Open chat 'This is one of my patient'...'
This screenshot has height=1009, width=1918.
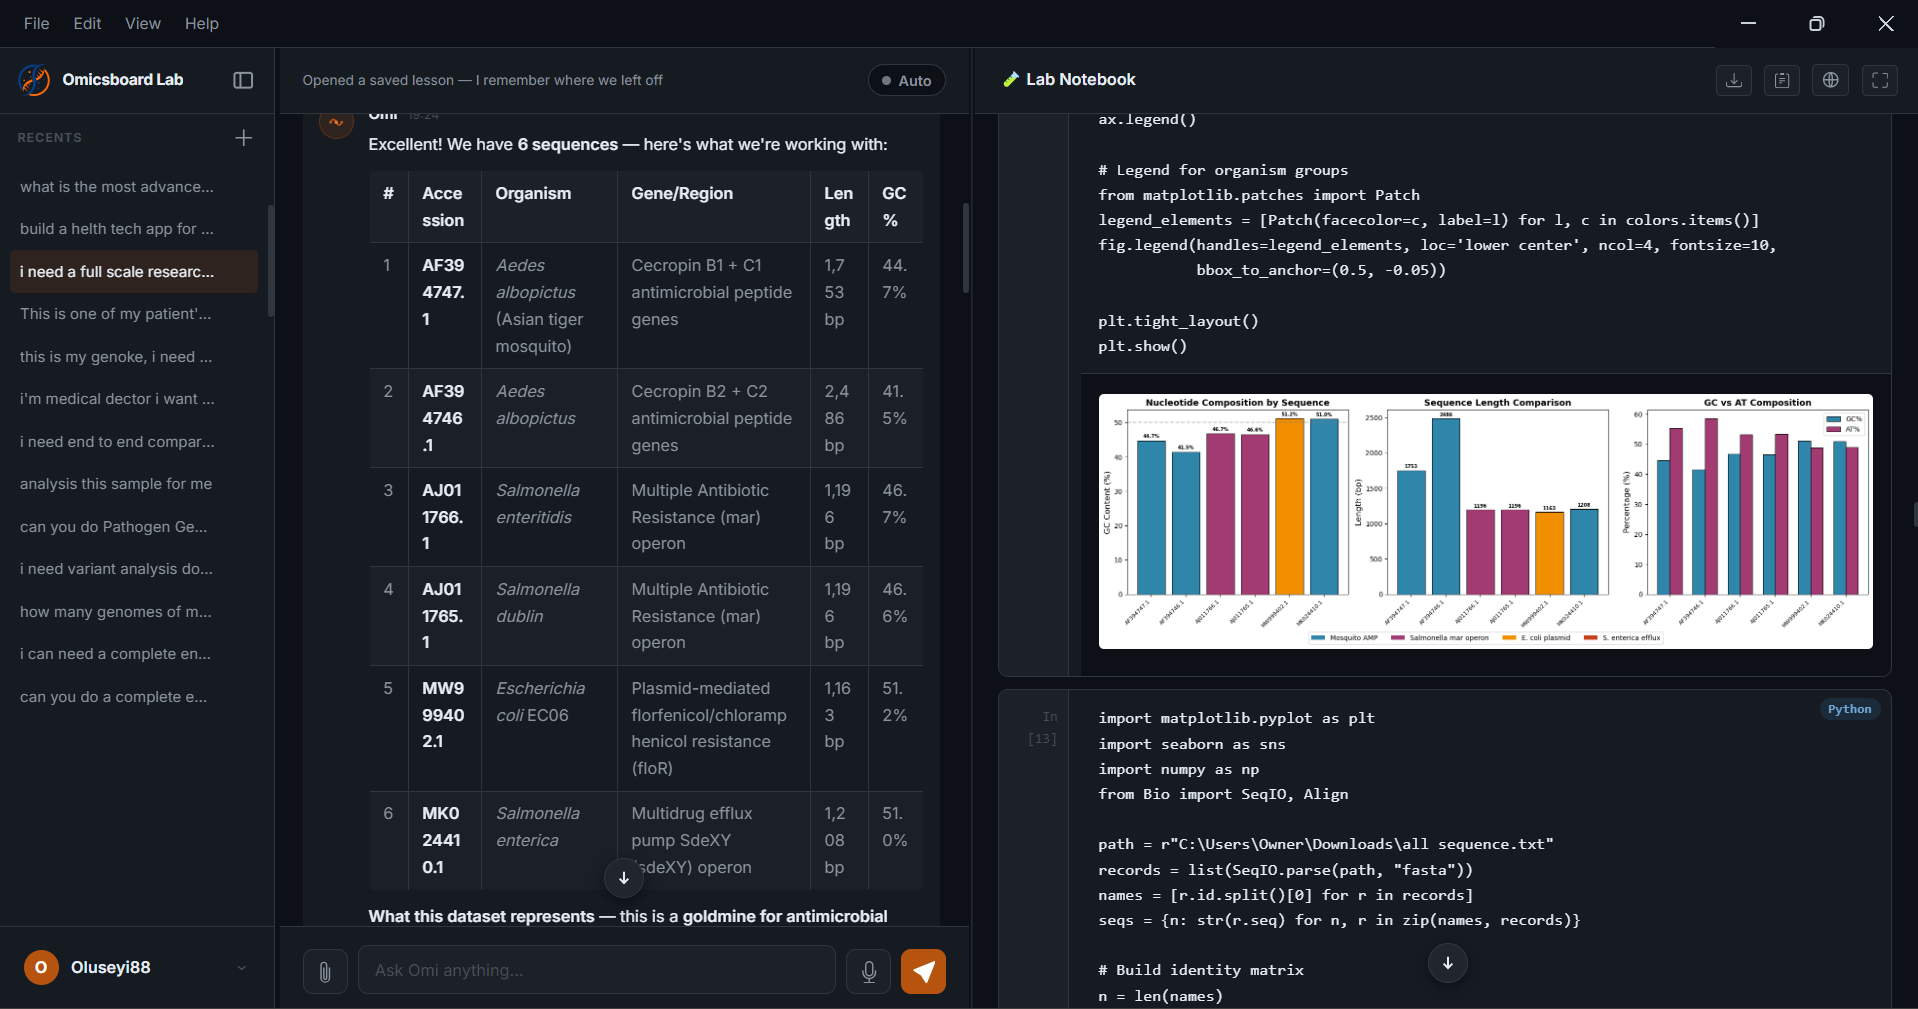(134, 314)
